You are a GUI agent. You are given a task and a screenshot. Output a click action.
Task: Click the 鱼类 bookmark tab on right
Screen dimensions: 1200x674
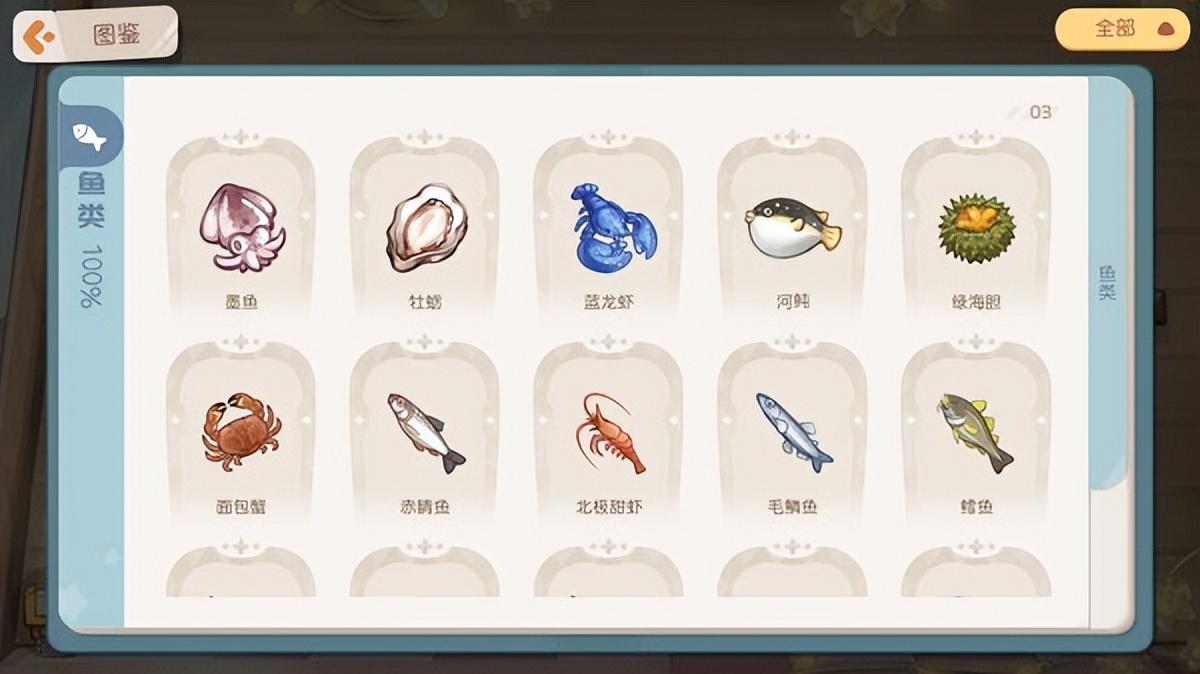(x=1108, y=283)
